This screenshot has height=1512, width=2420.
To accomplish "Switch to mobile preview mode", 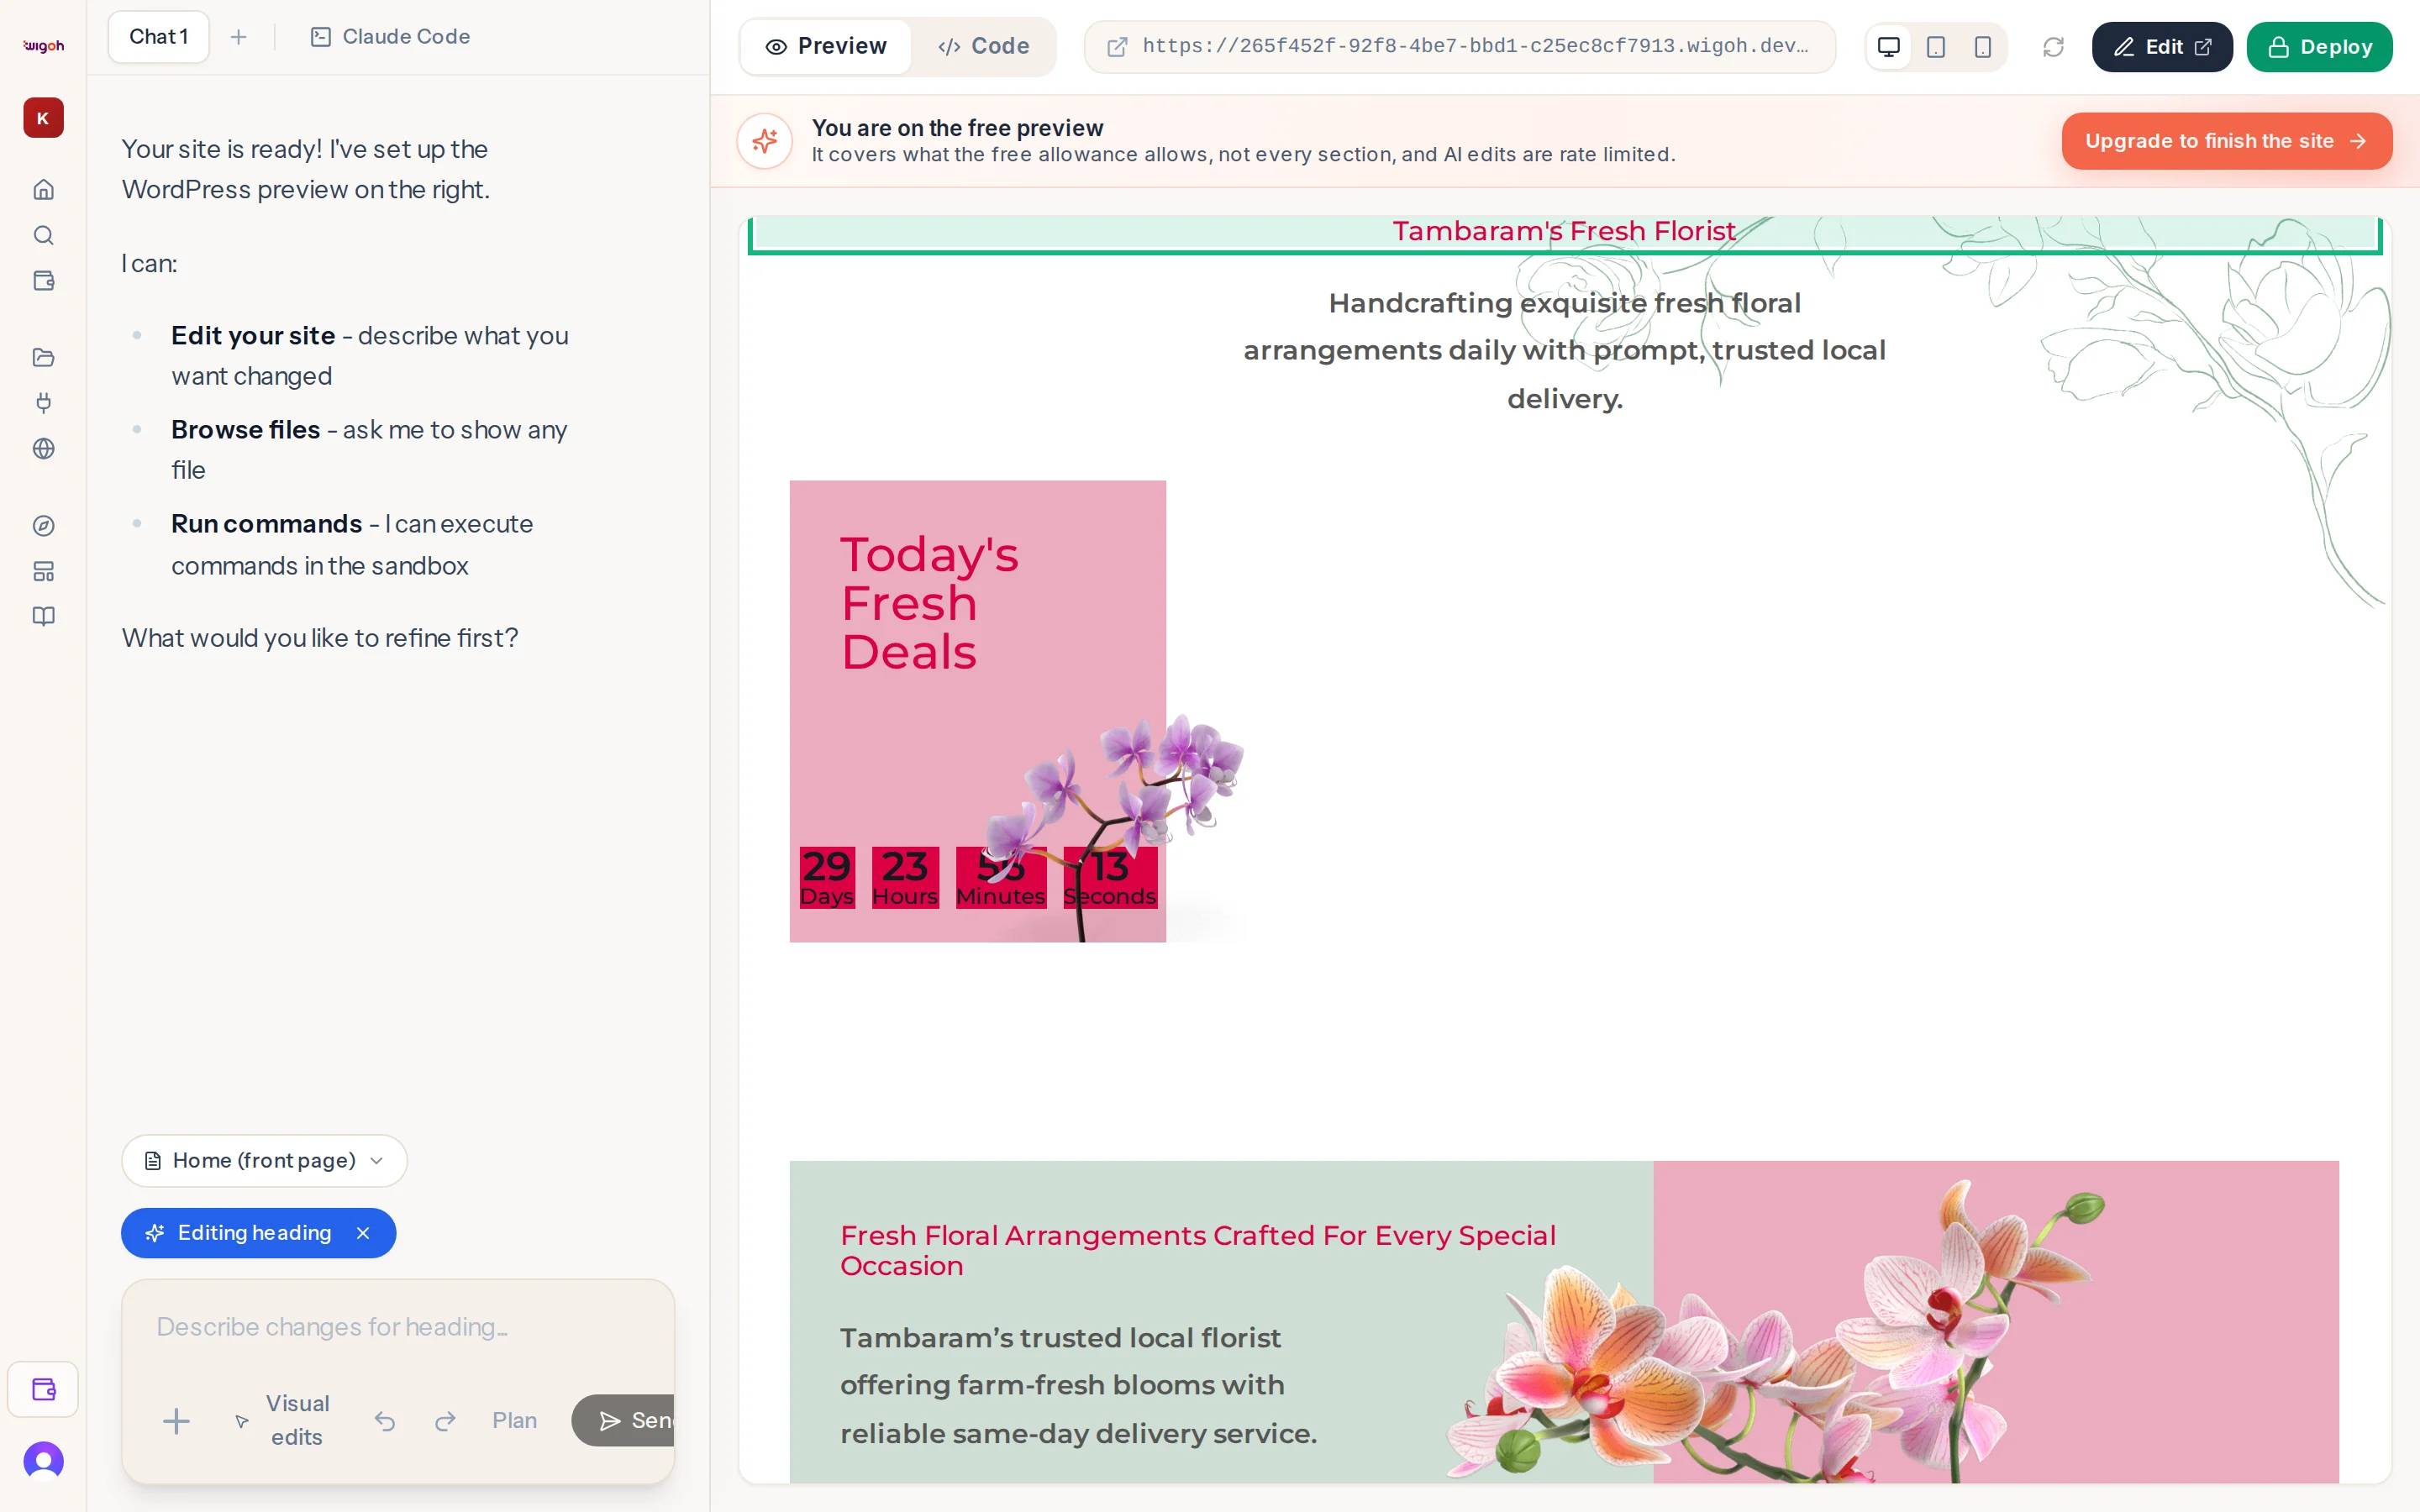I will [x=1982, y=47].
